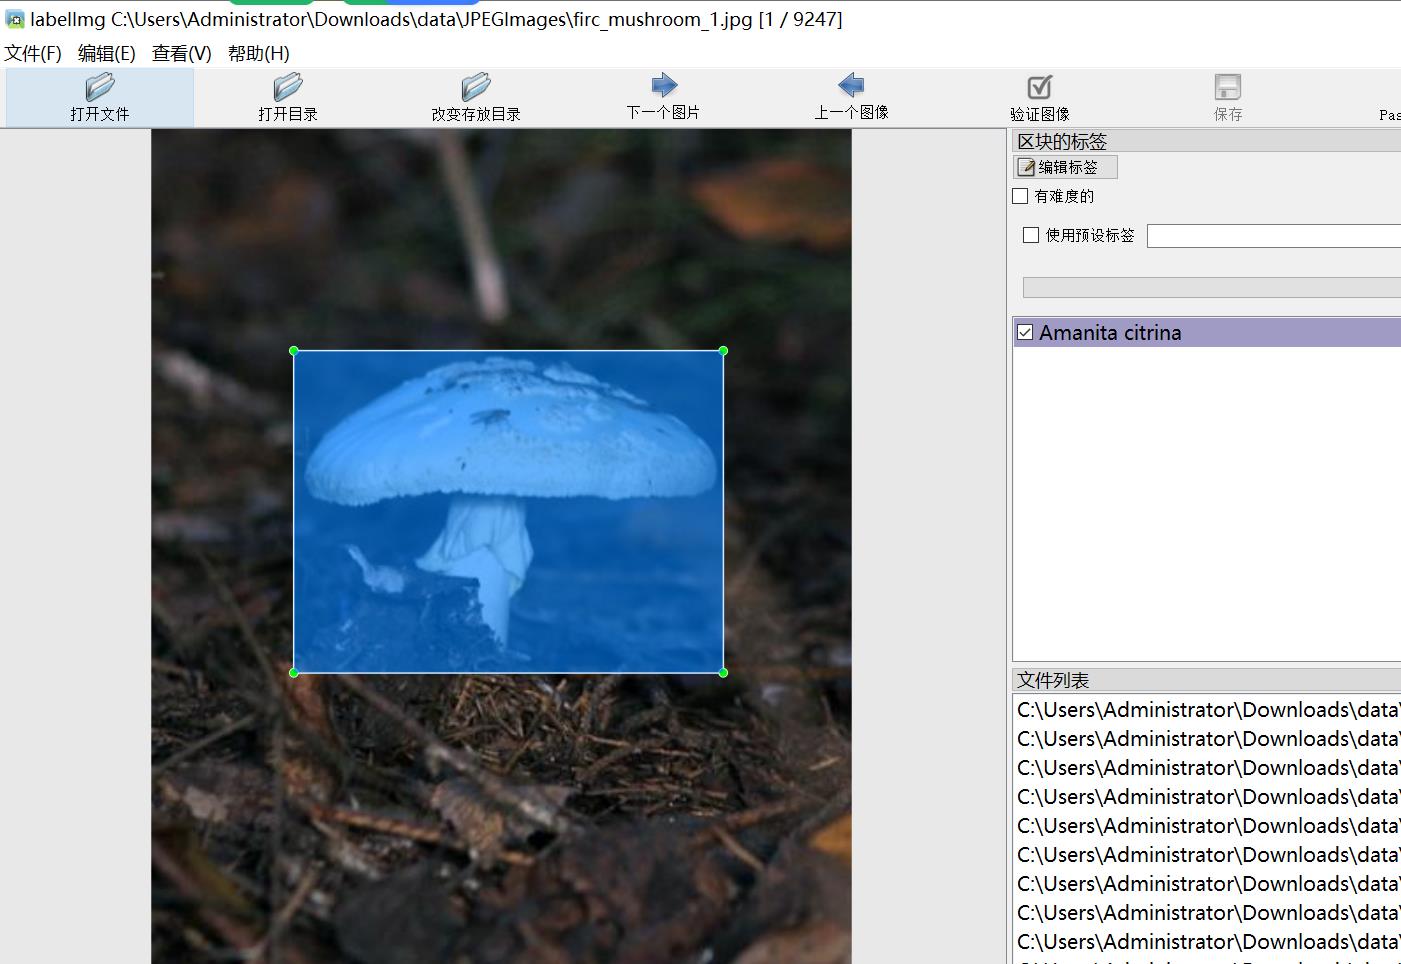Screen dimensions: 1401x964
Task: Select fifth file path in 文件列表
Action: pos(1208,826)
